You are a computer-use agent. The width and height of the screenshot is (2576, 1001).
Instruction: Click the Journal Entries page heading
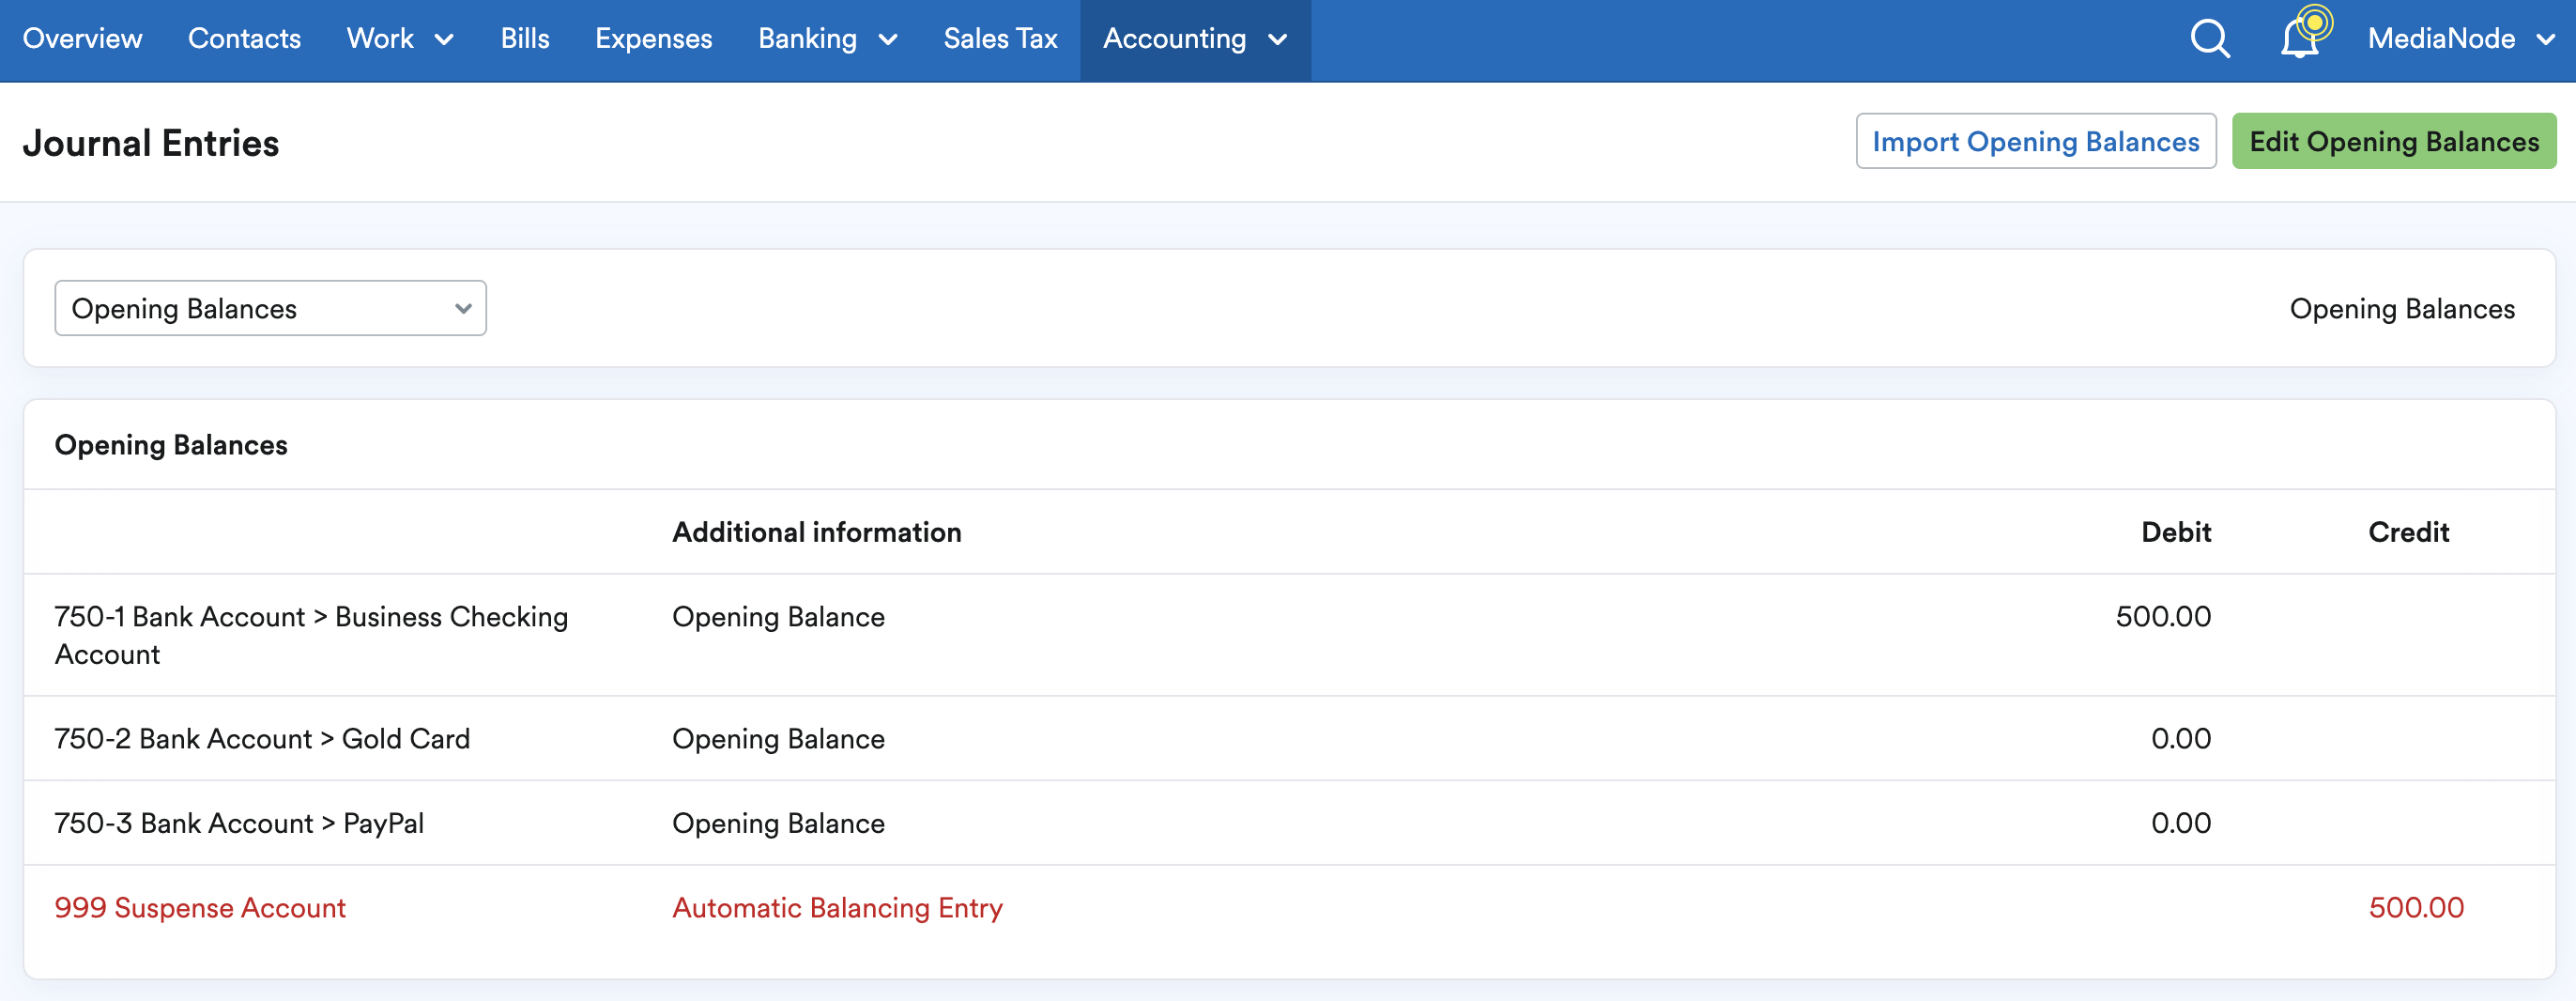click(151, 143)
